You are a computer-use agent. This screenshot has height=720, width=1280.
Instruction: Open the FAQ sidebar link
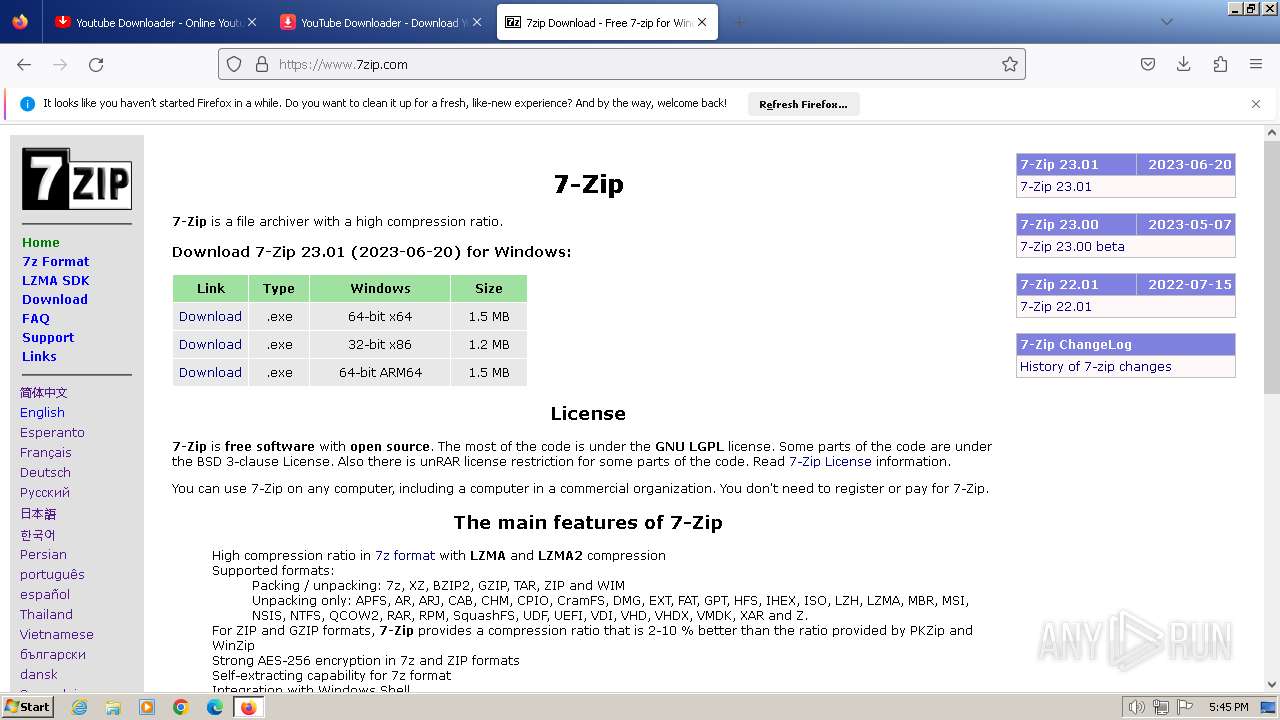[x=36, y=318]
